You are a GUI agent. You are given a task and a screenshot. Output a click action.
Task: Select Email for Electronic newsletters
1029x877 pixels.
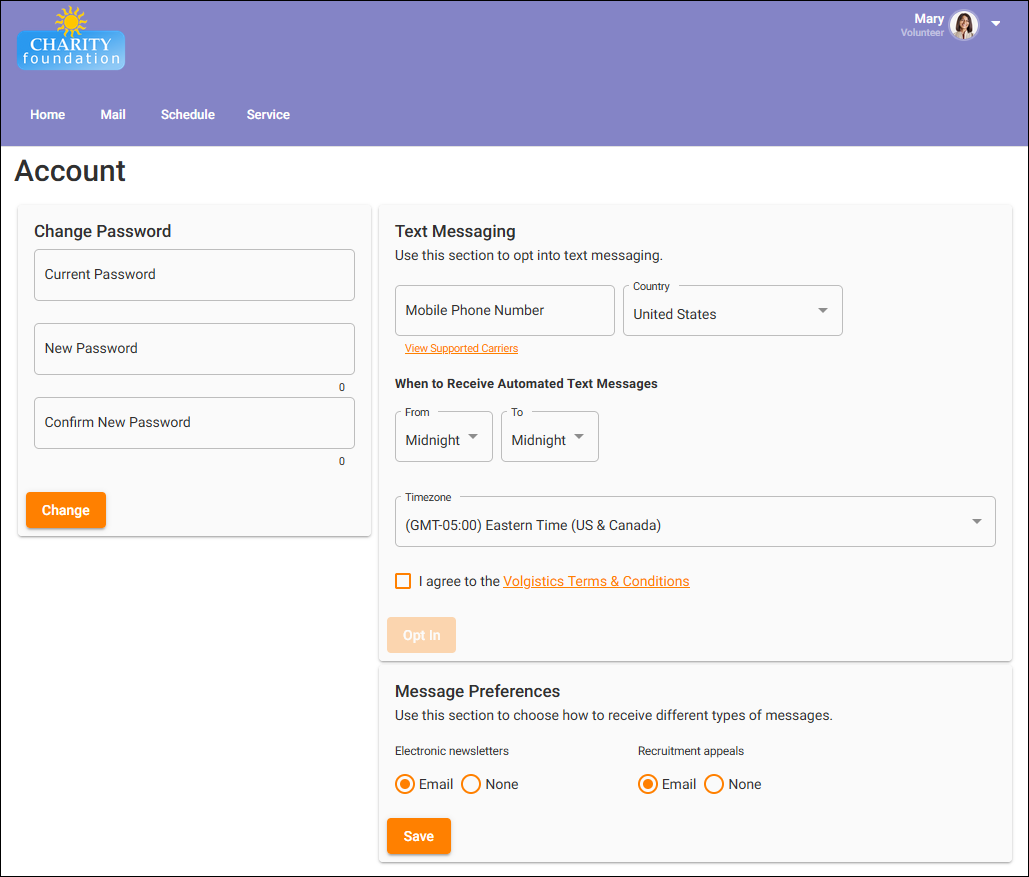click(x=405, y=784)
